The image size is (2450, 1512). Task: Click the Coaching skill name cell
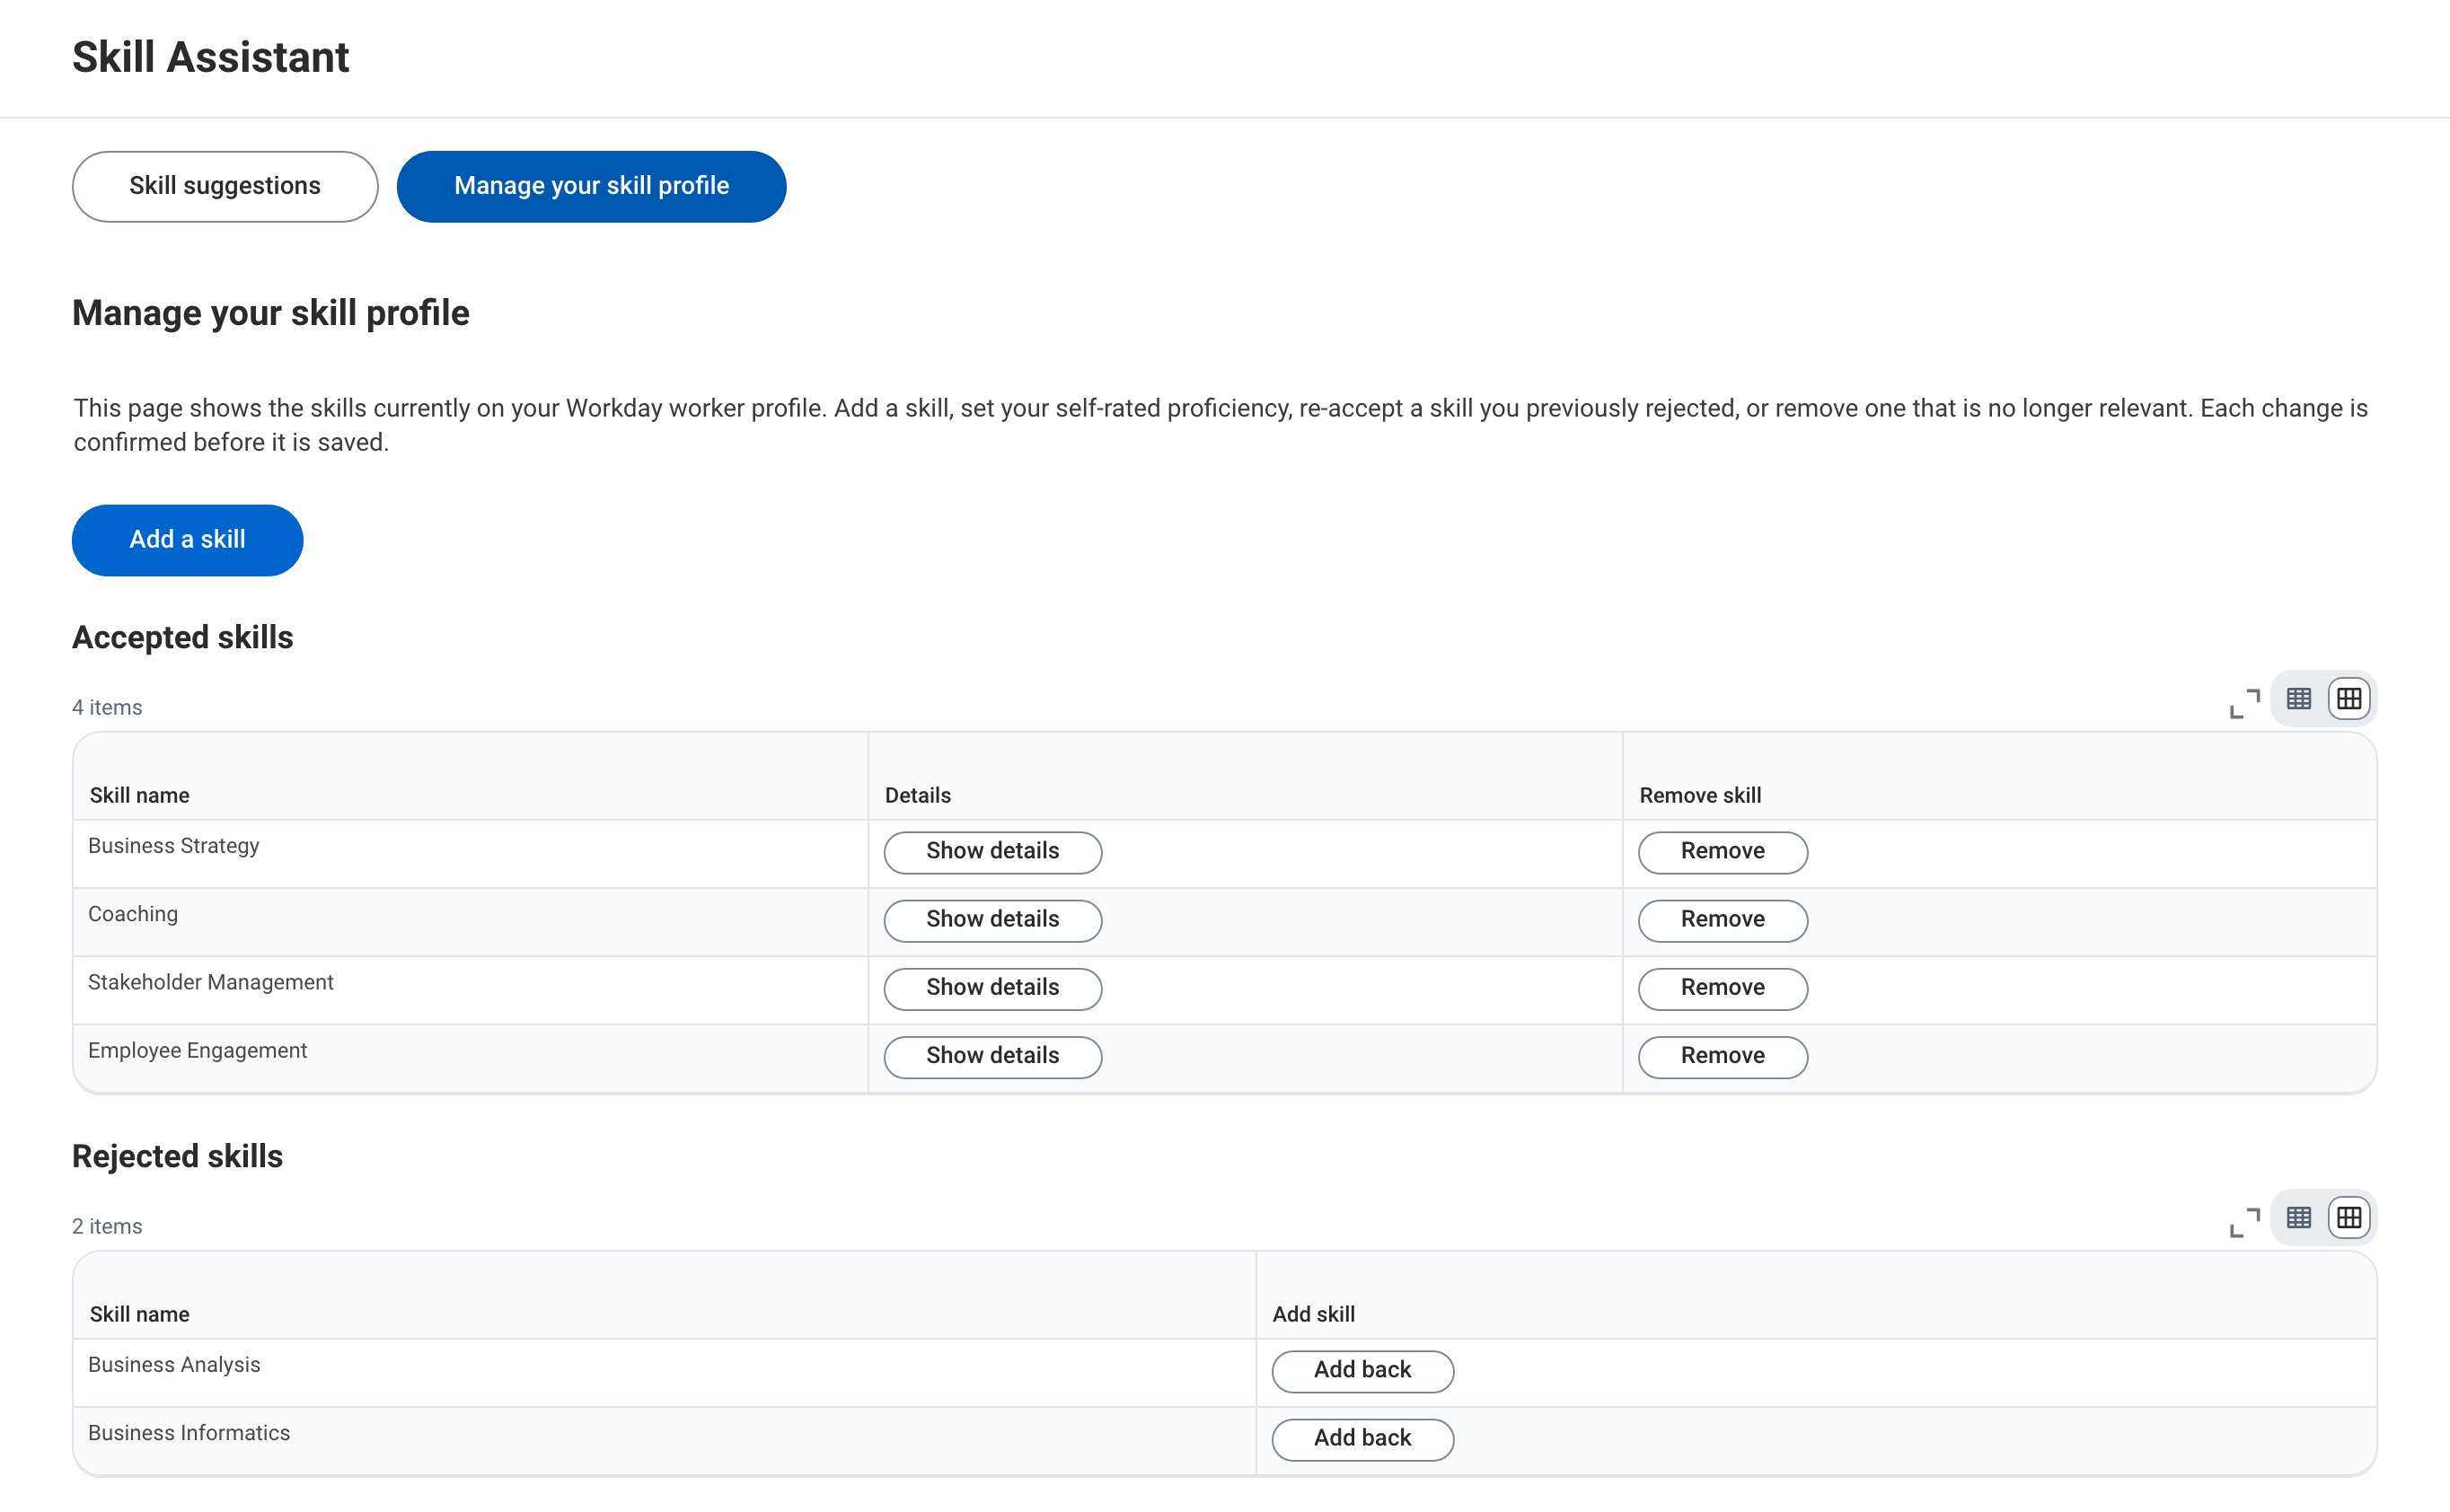coord(471,922)
